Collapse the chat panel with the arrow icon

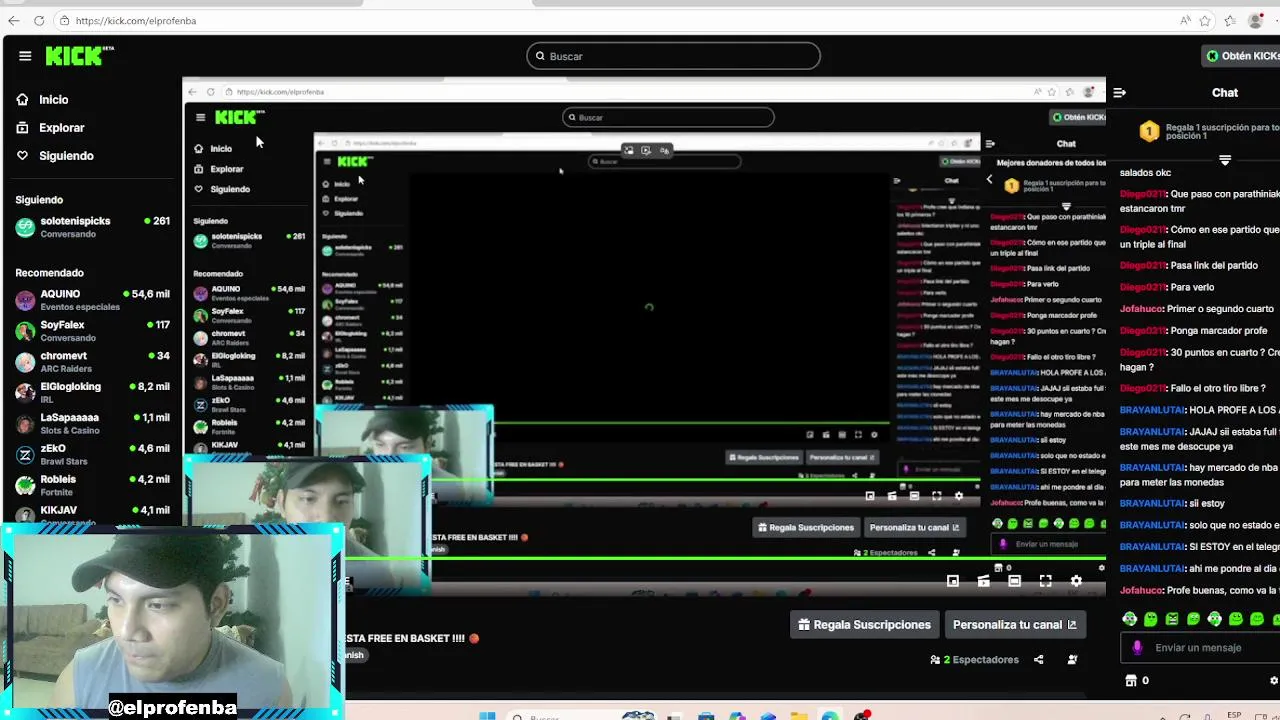(x=1119, y=92)
